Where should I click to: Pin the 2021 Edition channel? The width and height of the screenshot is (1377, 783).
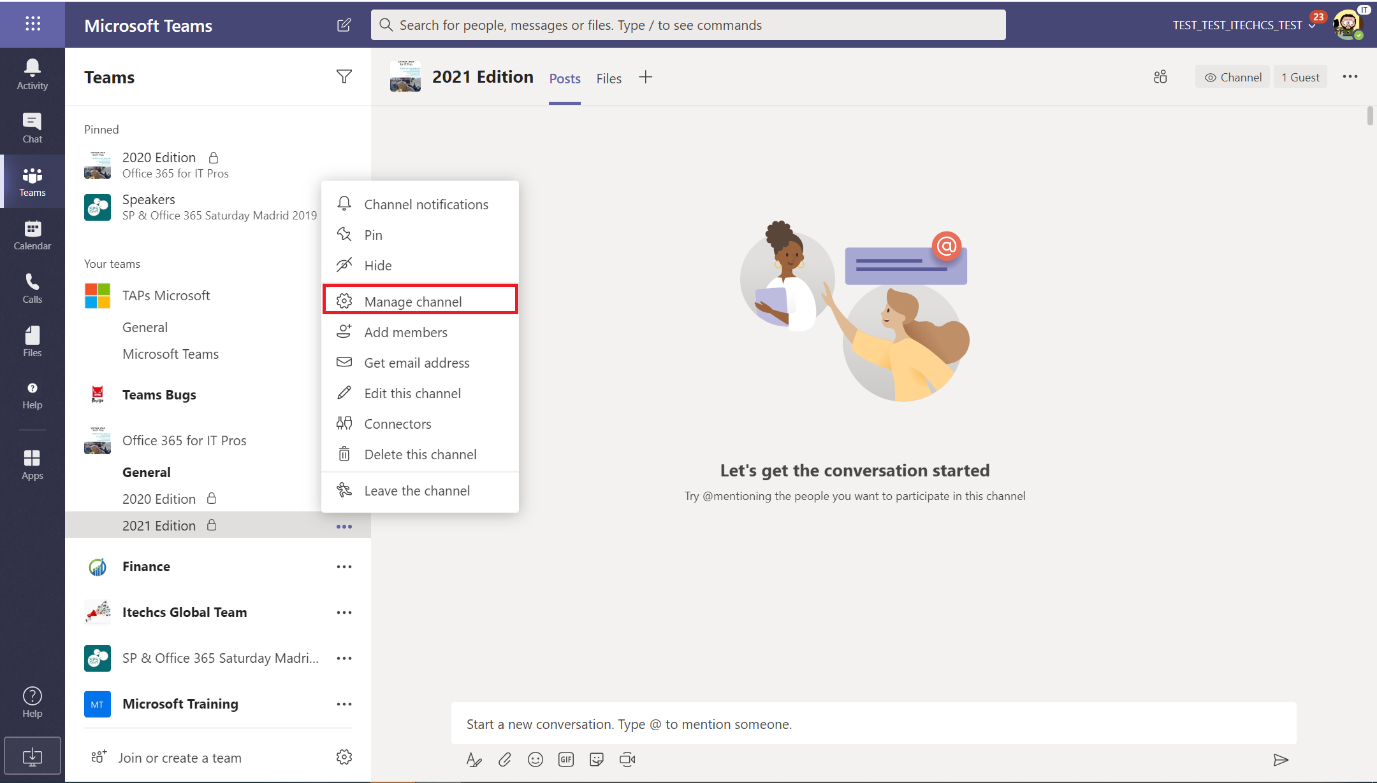[x=373, y=235]
